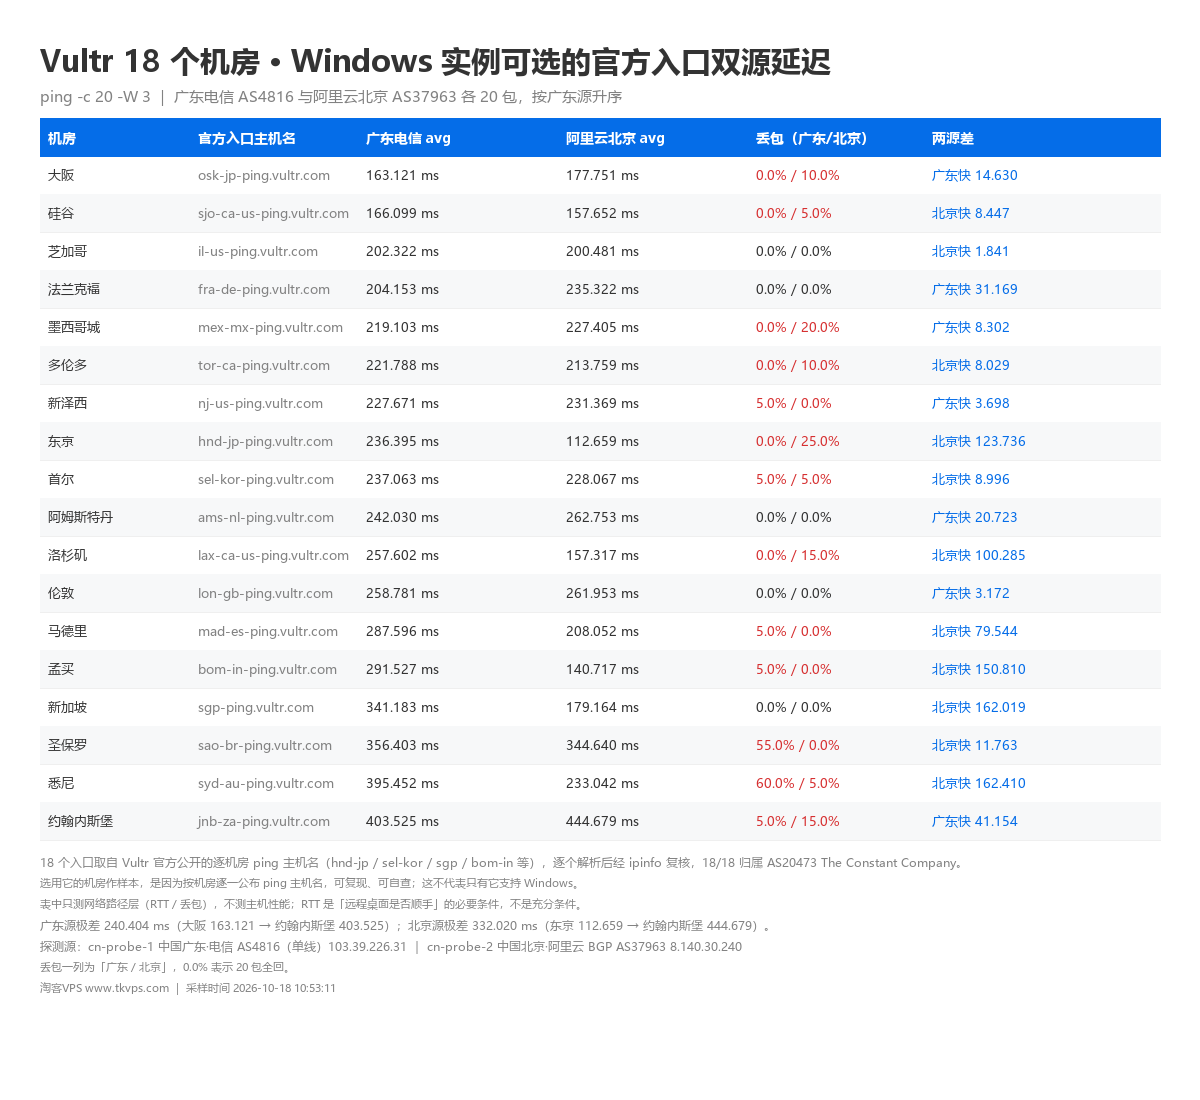Click the 北京快 100.285 difference value

tap(979, 555)
